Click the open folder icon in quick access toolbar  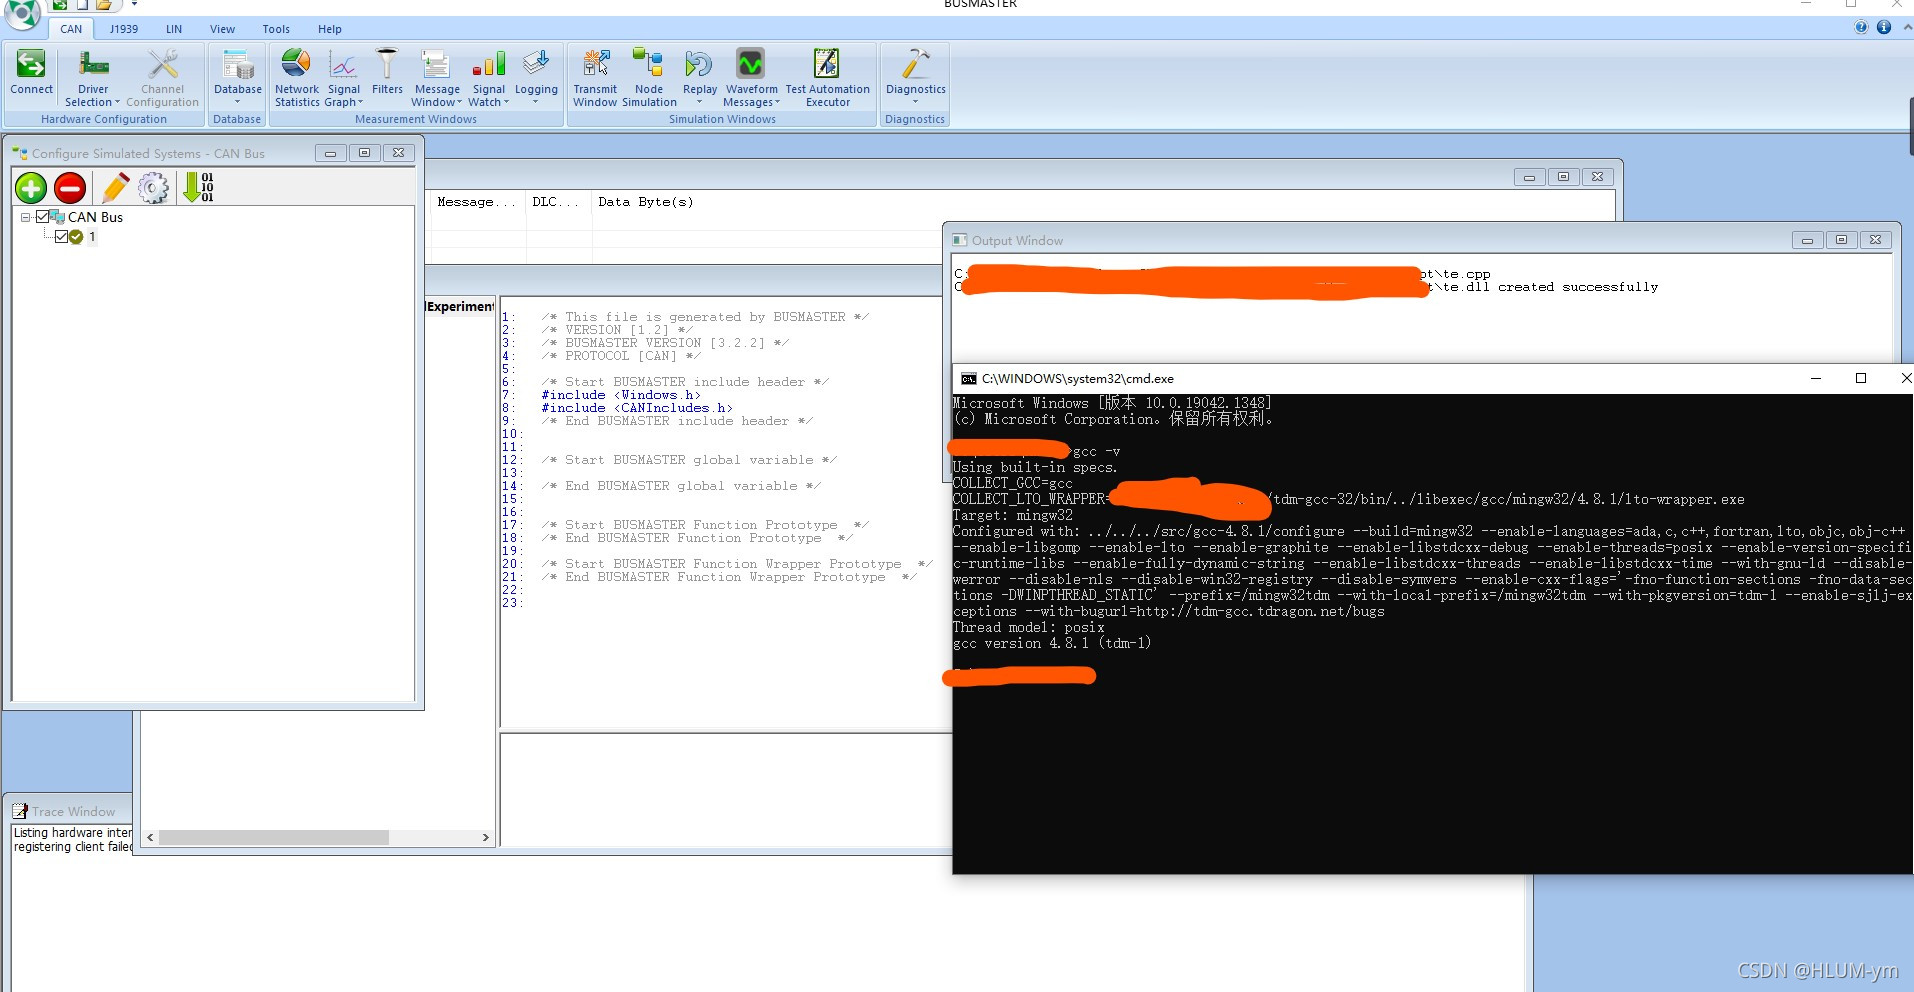coord(104,5)
